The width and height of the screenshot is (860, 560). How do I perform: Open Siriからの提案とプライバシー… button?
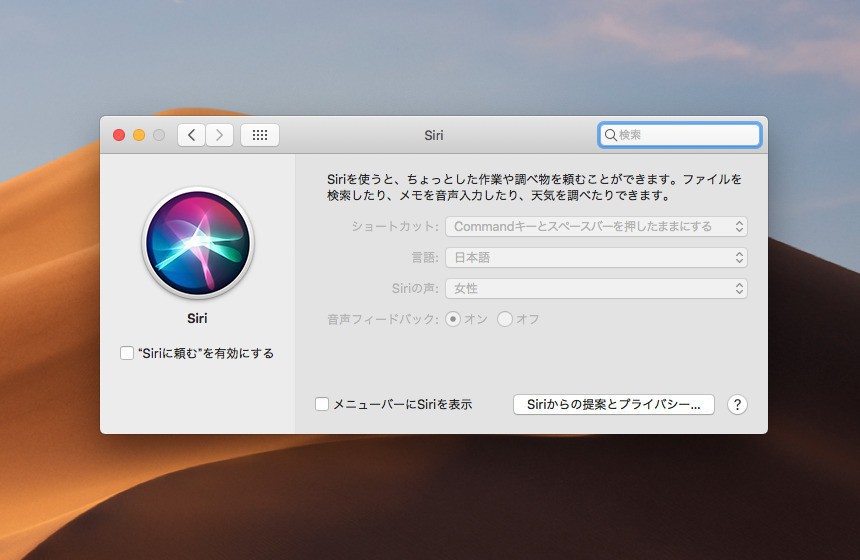click(x=614, y=405)
